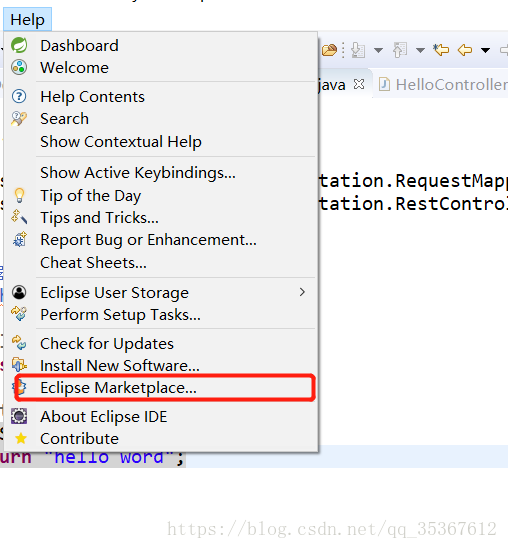Screen dimensions: 508x549
Task: Click the Check for Updates icon
Action: [x=19, y=343]
